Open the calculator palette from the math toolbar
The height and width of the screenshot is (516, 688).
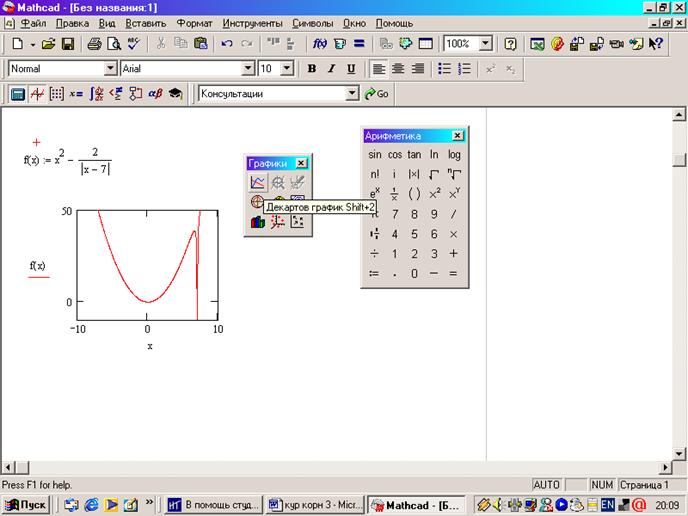pyautogui.click(x=17, y=94)
